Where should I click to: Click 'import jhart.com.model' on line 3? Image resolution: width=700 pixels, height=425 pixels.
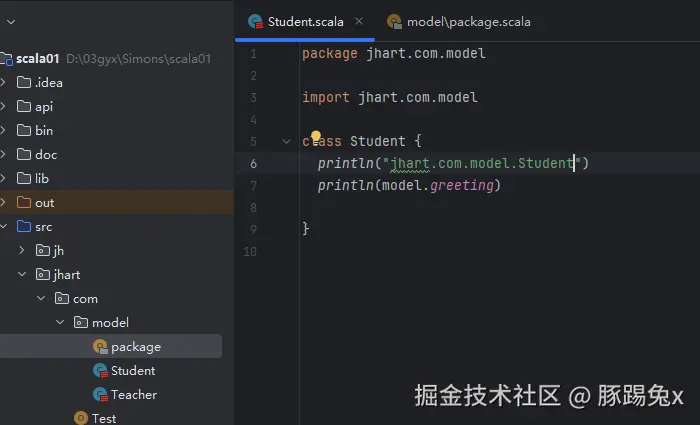[x=390, y=97]
